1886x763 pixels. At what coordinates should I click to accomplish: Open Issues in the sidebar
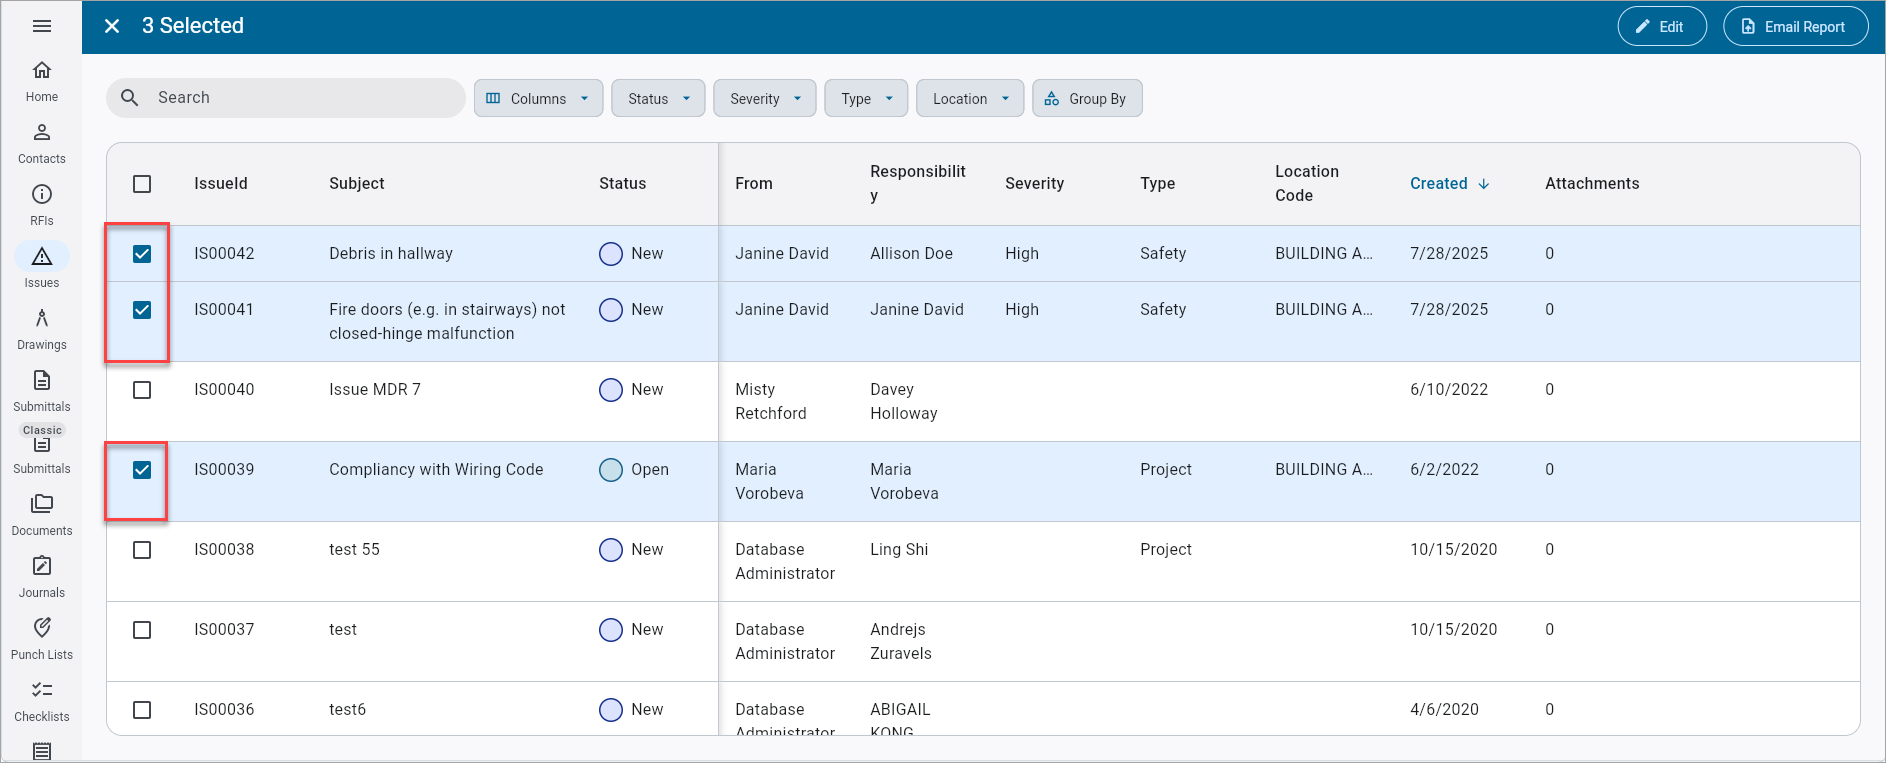click(42, 268)
